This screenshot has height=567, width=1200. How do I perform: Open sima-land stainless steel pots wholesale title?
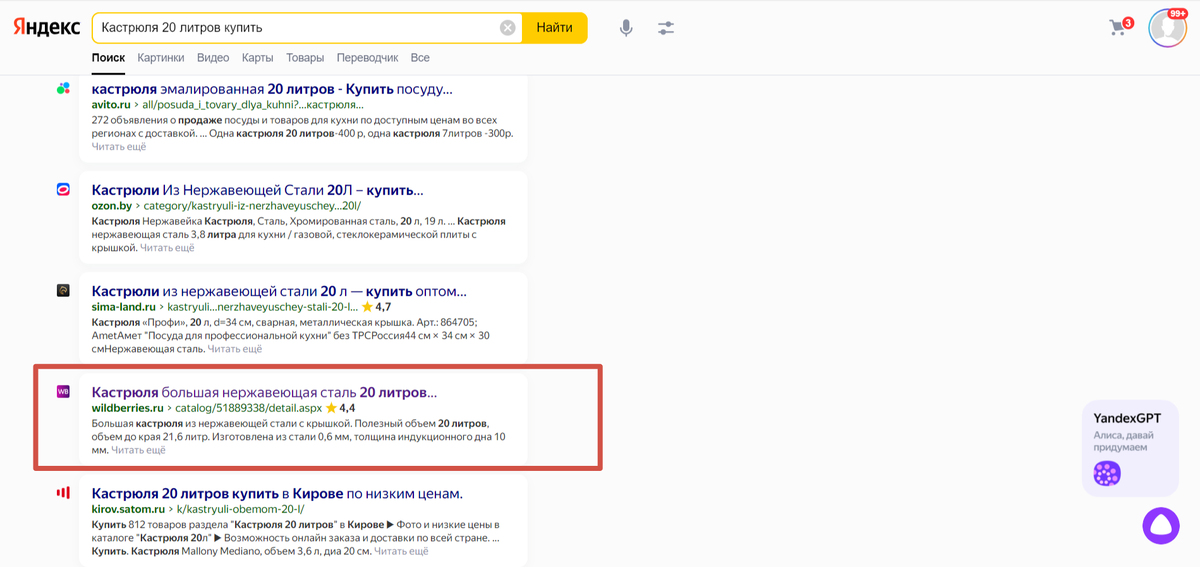click(x=279, y=291)
